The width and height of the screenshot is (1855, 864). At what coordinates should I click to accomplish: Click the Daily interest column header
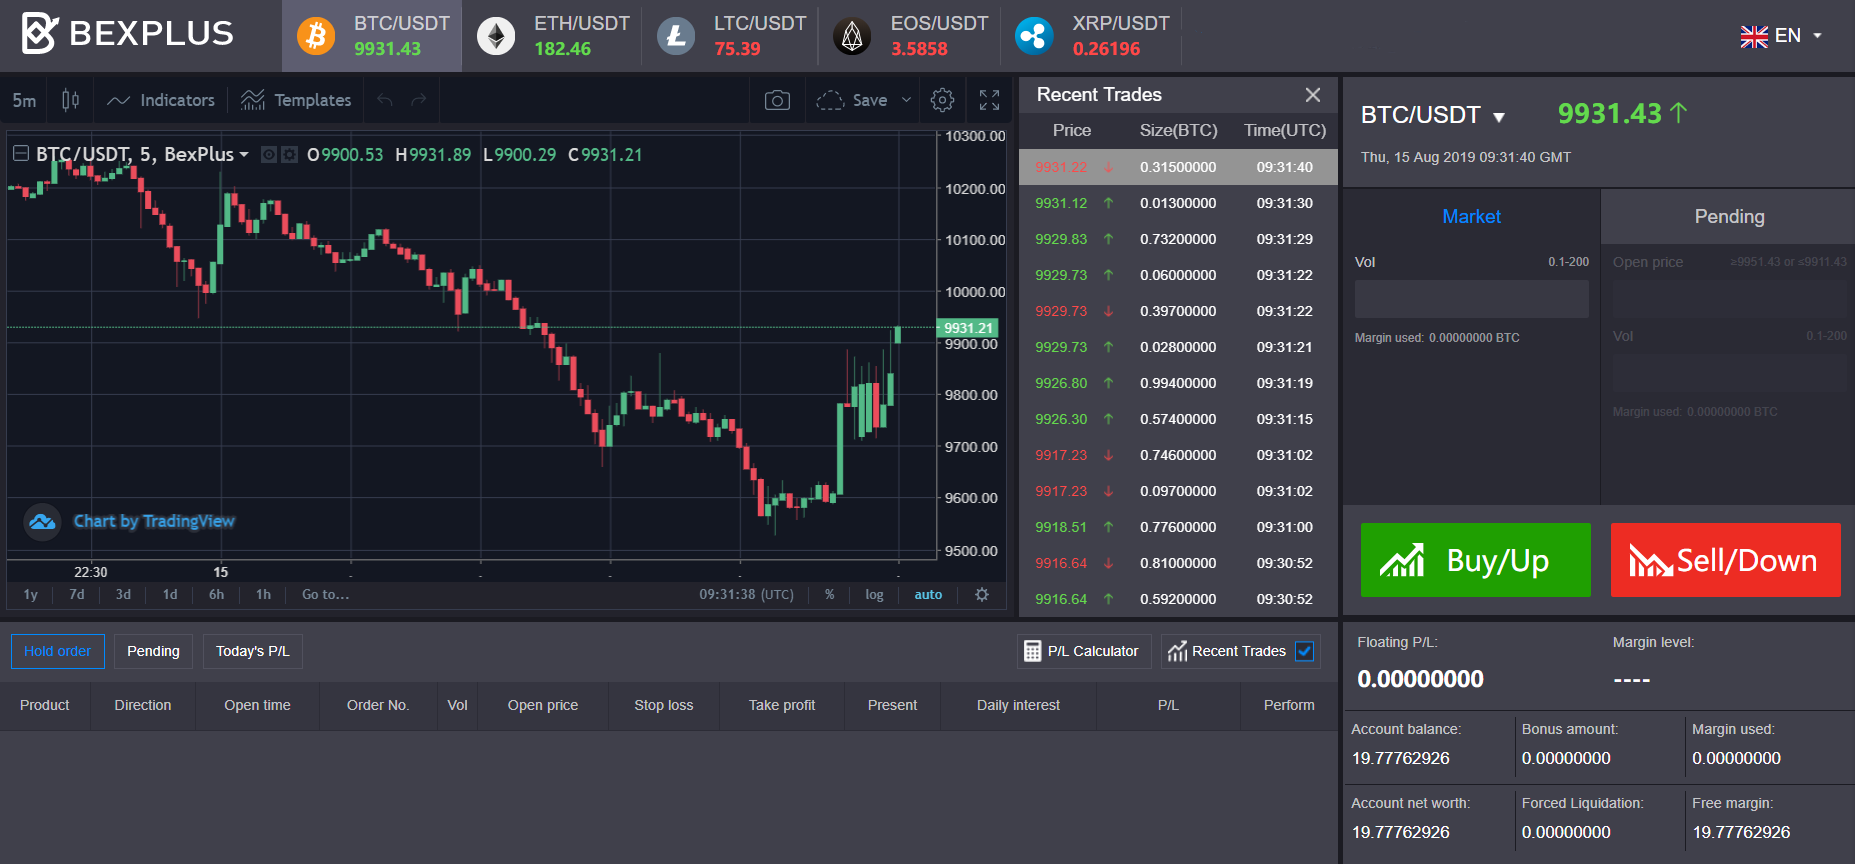point(1018,705)
